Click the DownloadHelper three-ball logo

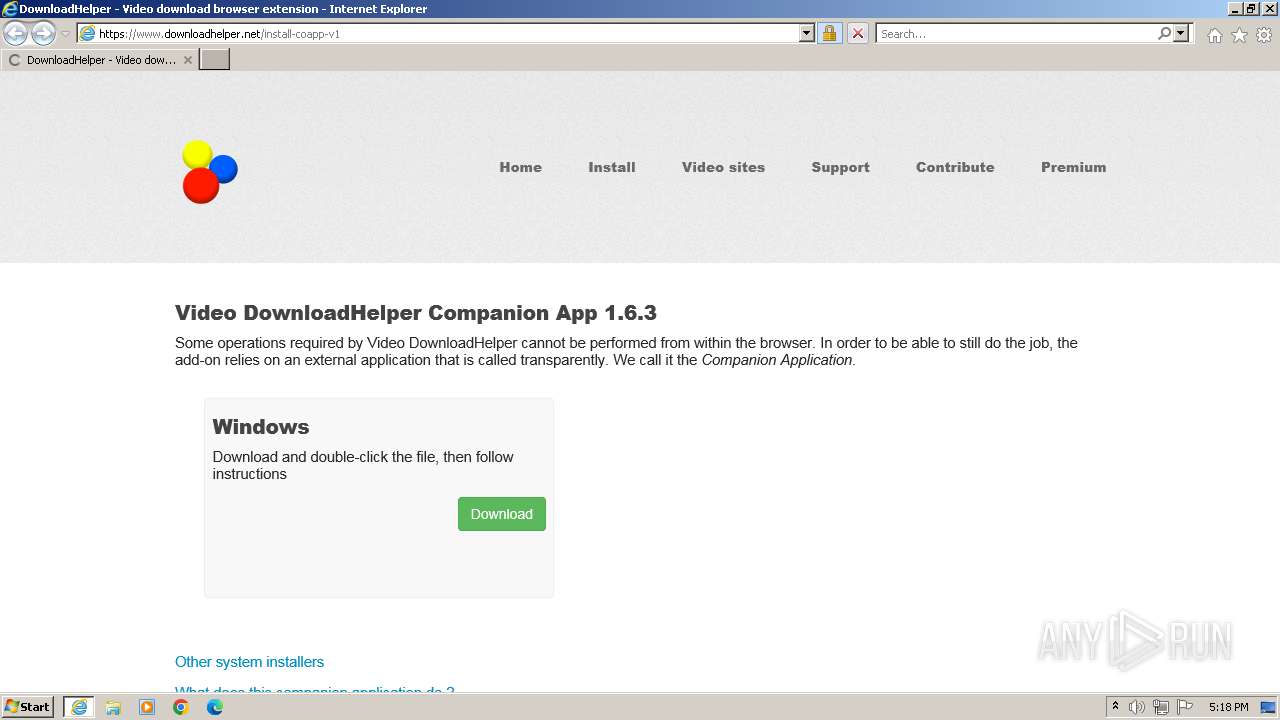pyautogui.click(x=210, y=171)
